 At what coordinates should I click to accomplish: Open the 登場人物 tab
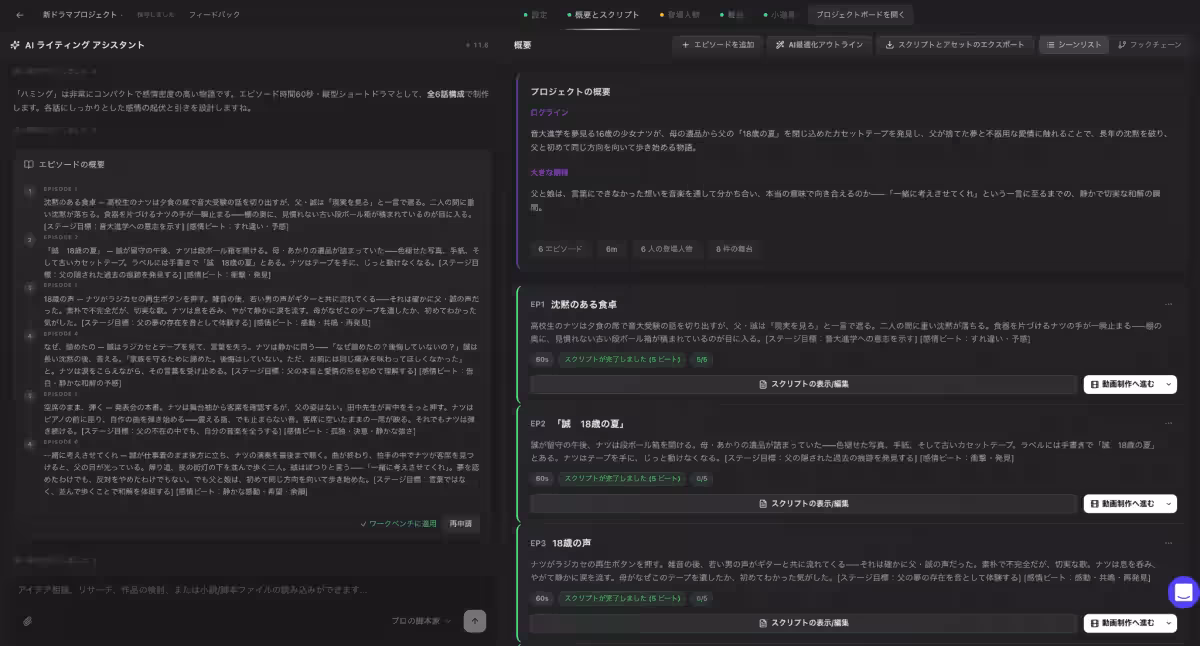[680, 15]
